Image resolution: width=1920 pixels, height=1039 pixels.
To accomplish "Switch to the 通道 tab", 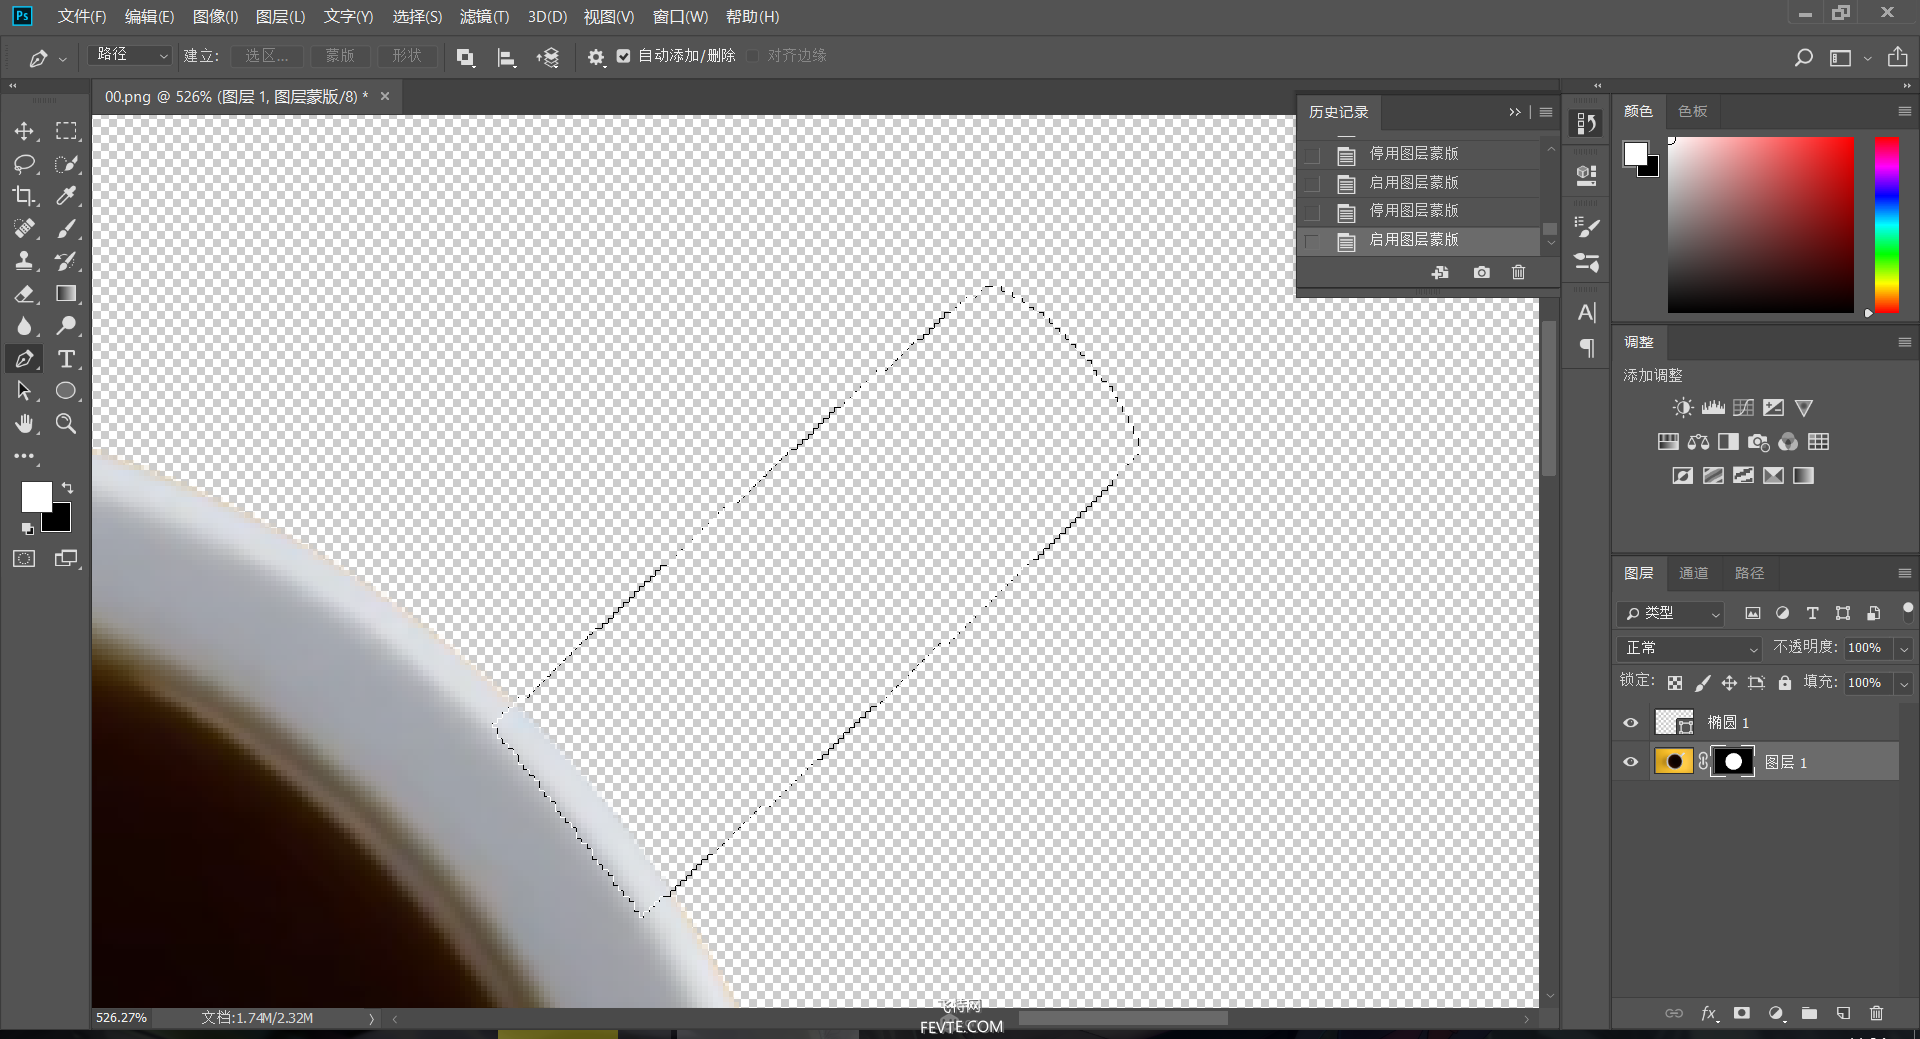I will point(1693,573).
